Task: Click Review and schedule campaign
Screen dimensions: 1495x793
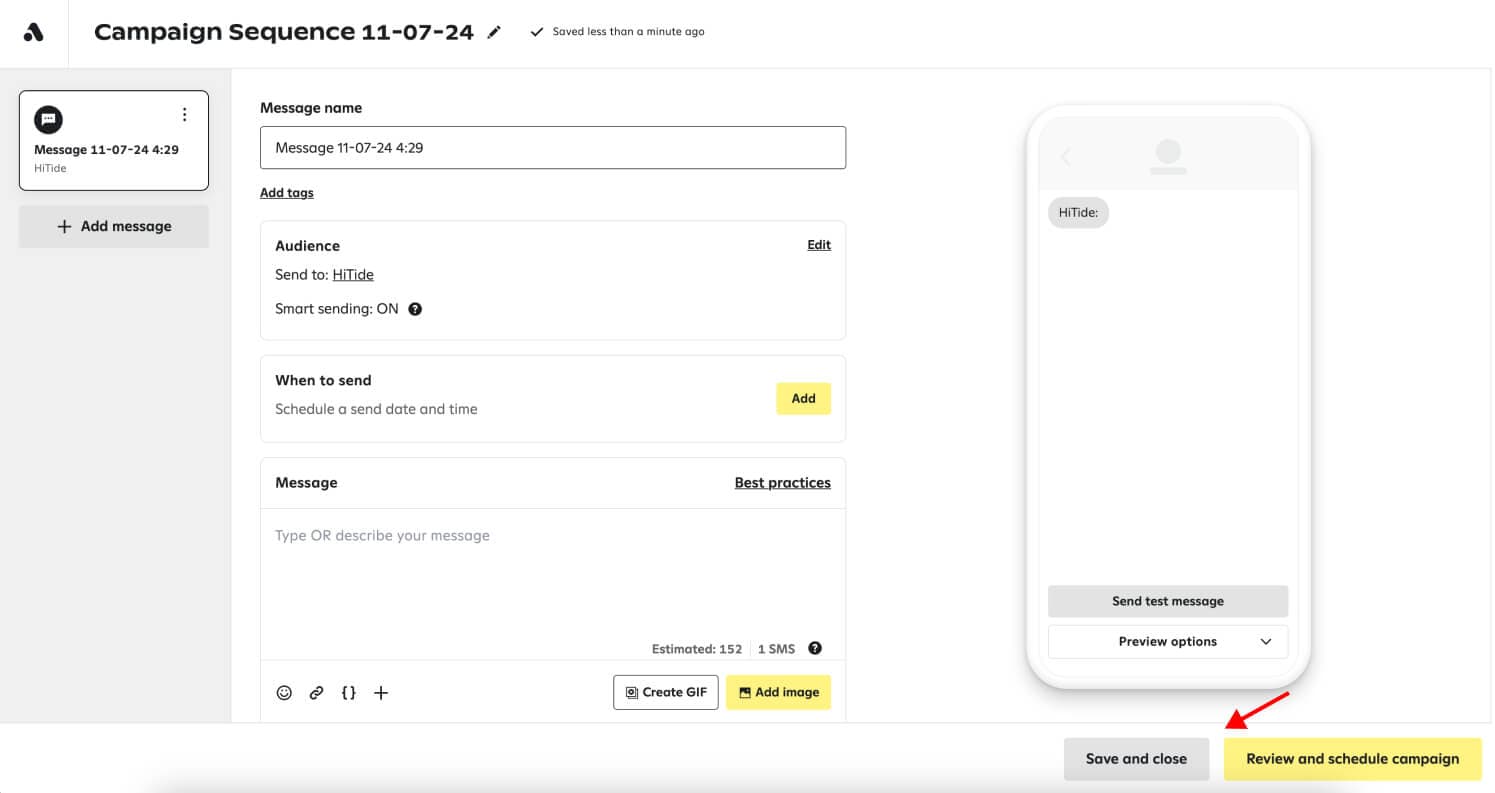Action: coord(1352,758)
